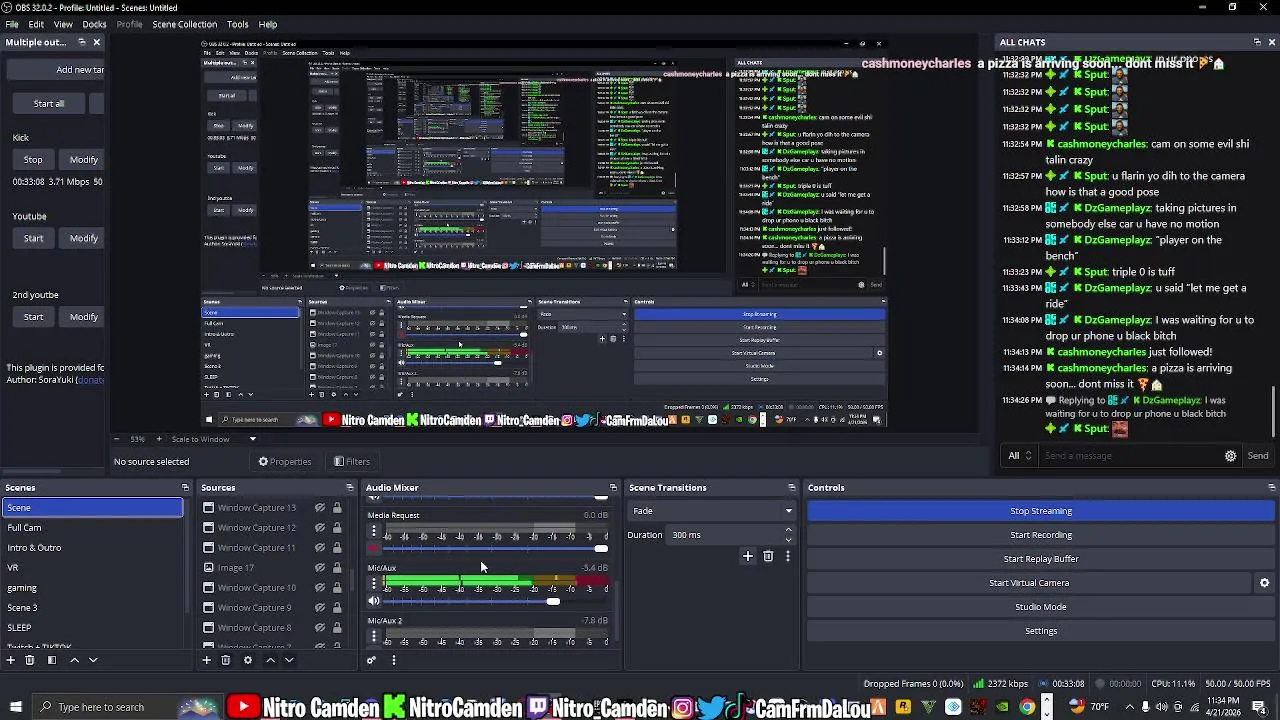Open Mic/Aux mixer options dots
Image resolution: width=1280 pixels, height=720 pixels.
[374, 584]
